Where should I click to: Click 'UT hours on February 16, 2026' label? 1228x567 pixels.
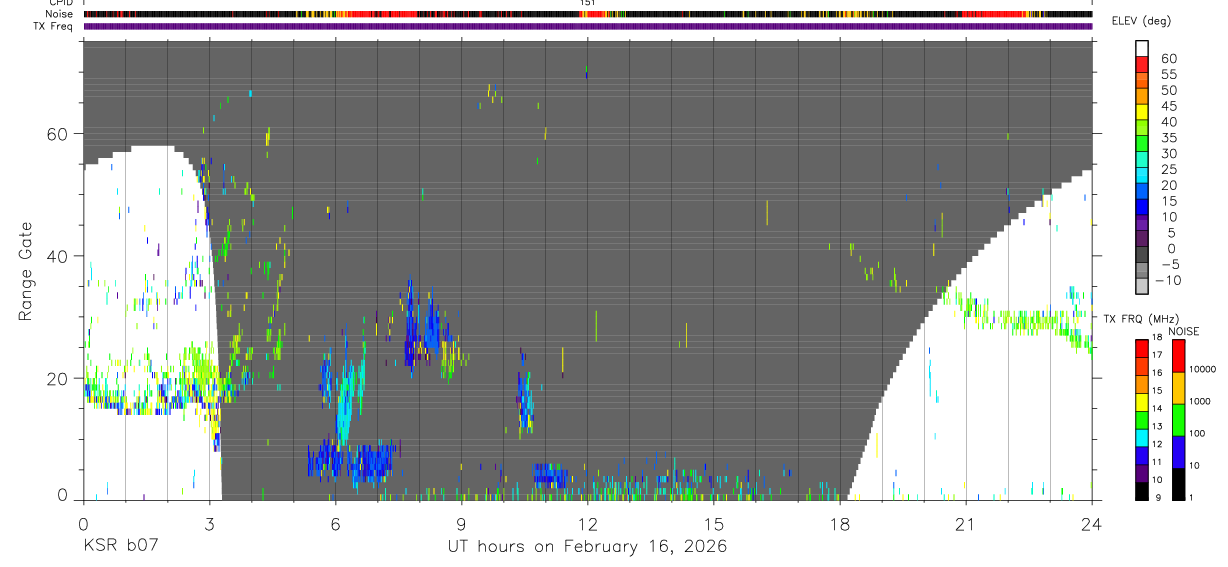coord(587,547)
